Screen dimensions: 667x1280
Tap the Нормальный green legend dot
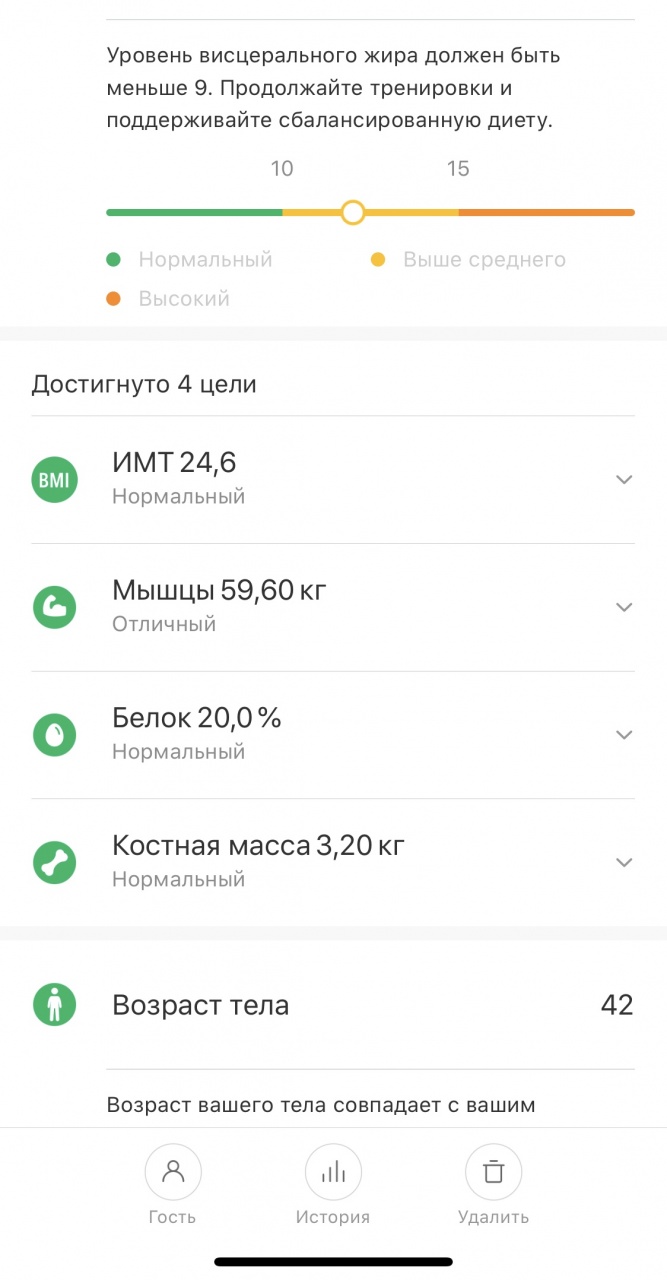tap(114, 260)
